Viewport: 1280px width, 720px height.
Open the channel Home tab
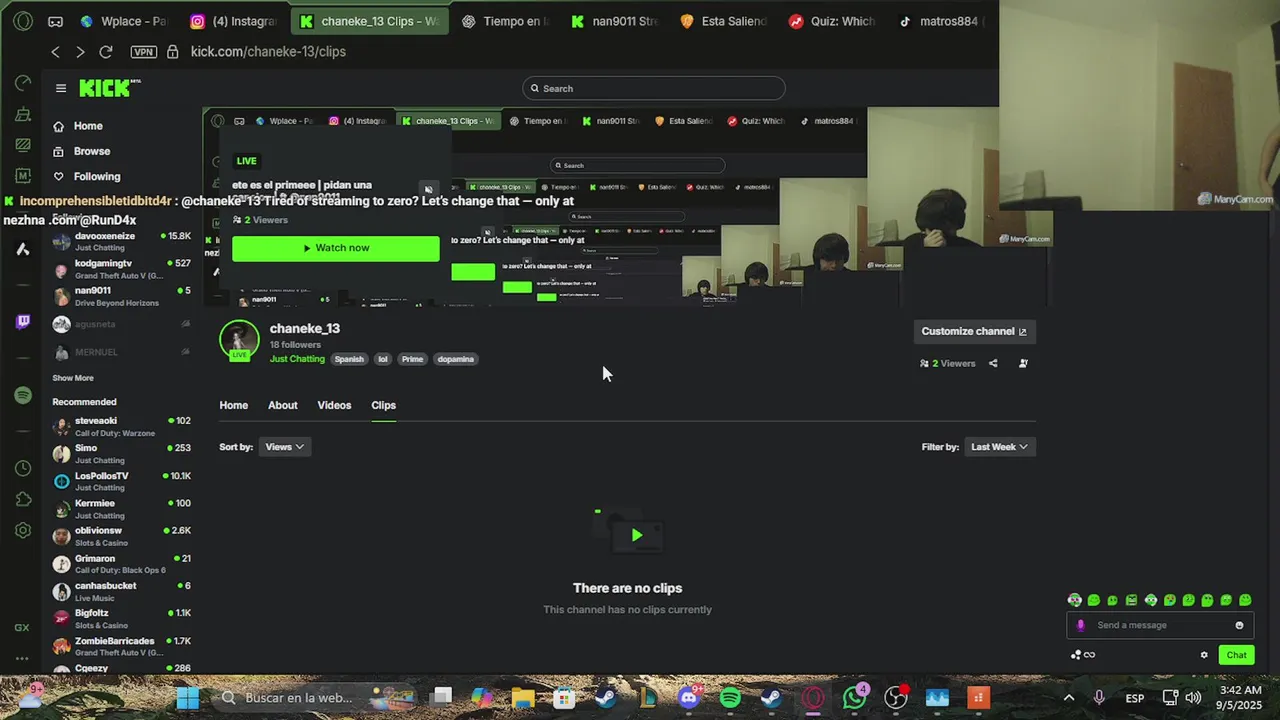(x=234, y=405)
